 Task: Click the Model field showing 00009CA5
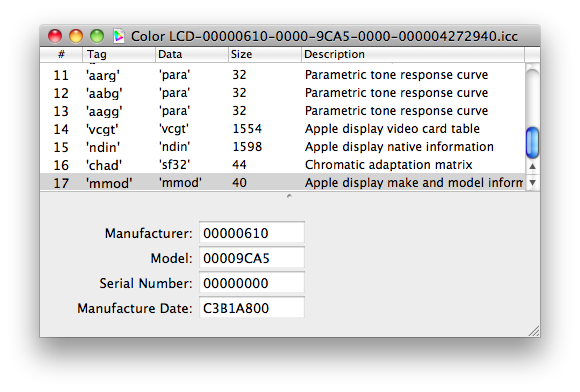[x=252, y=258]
